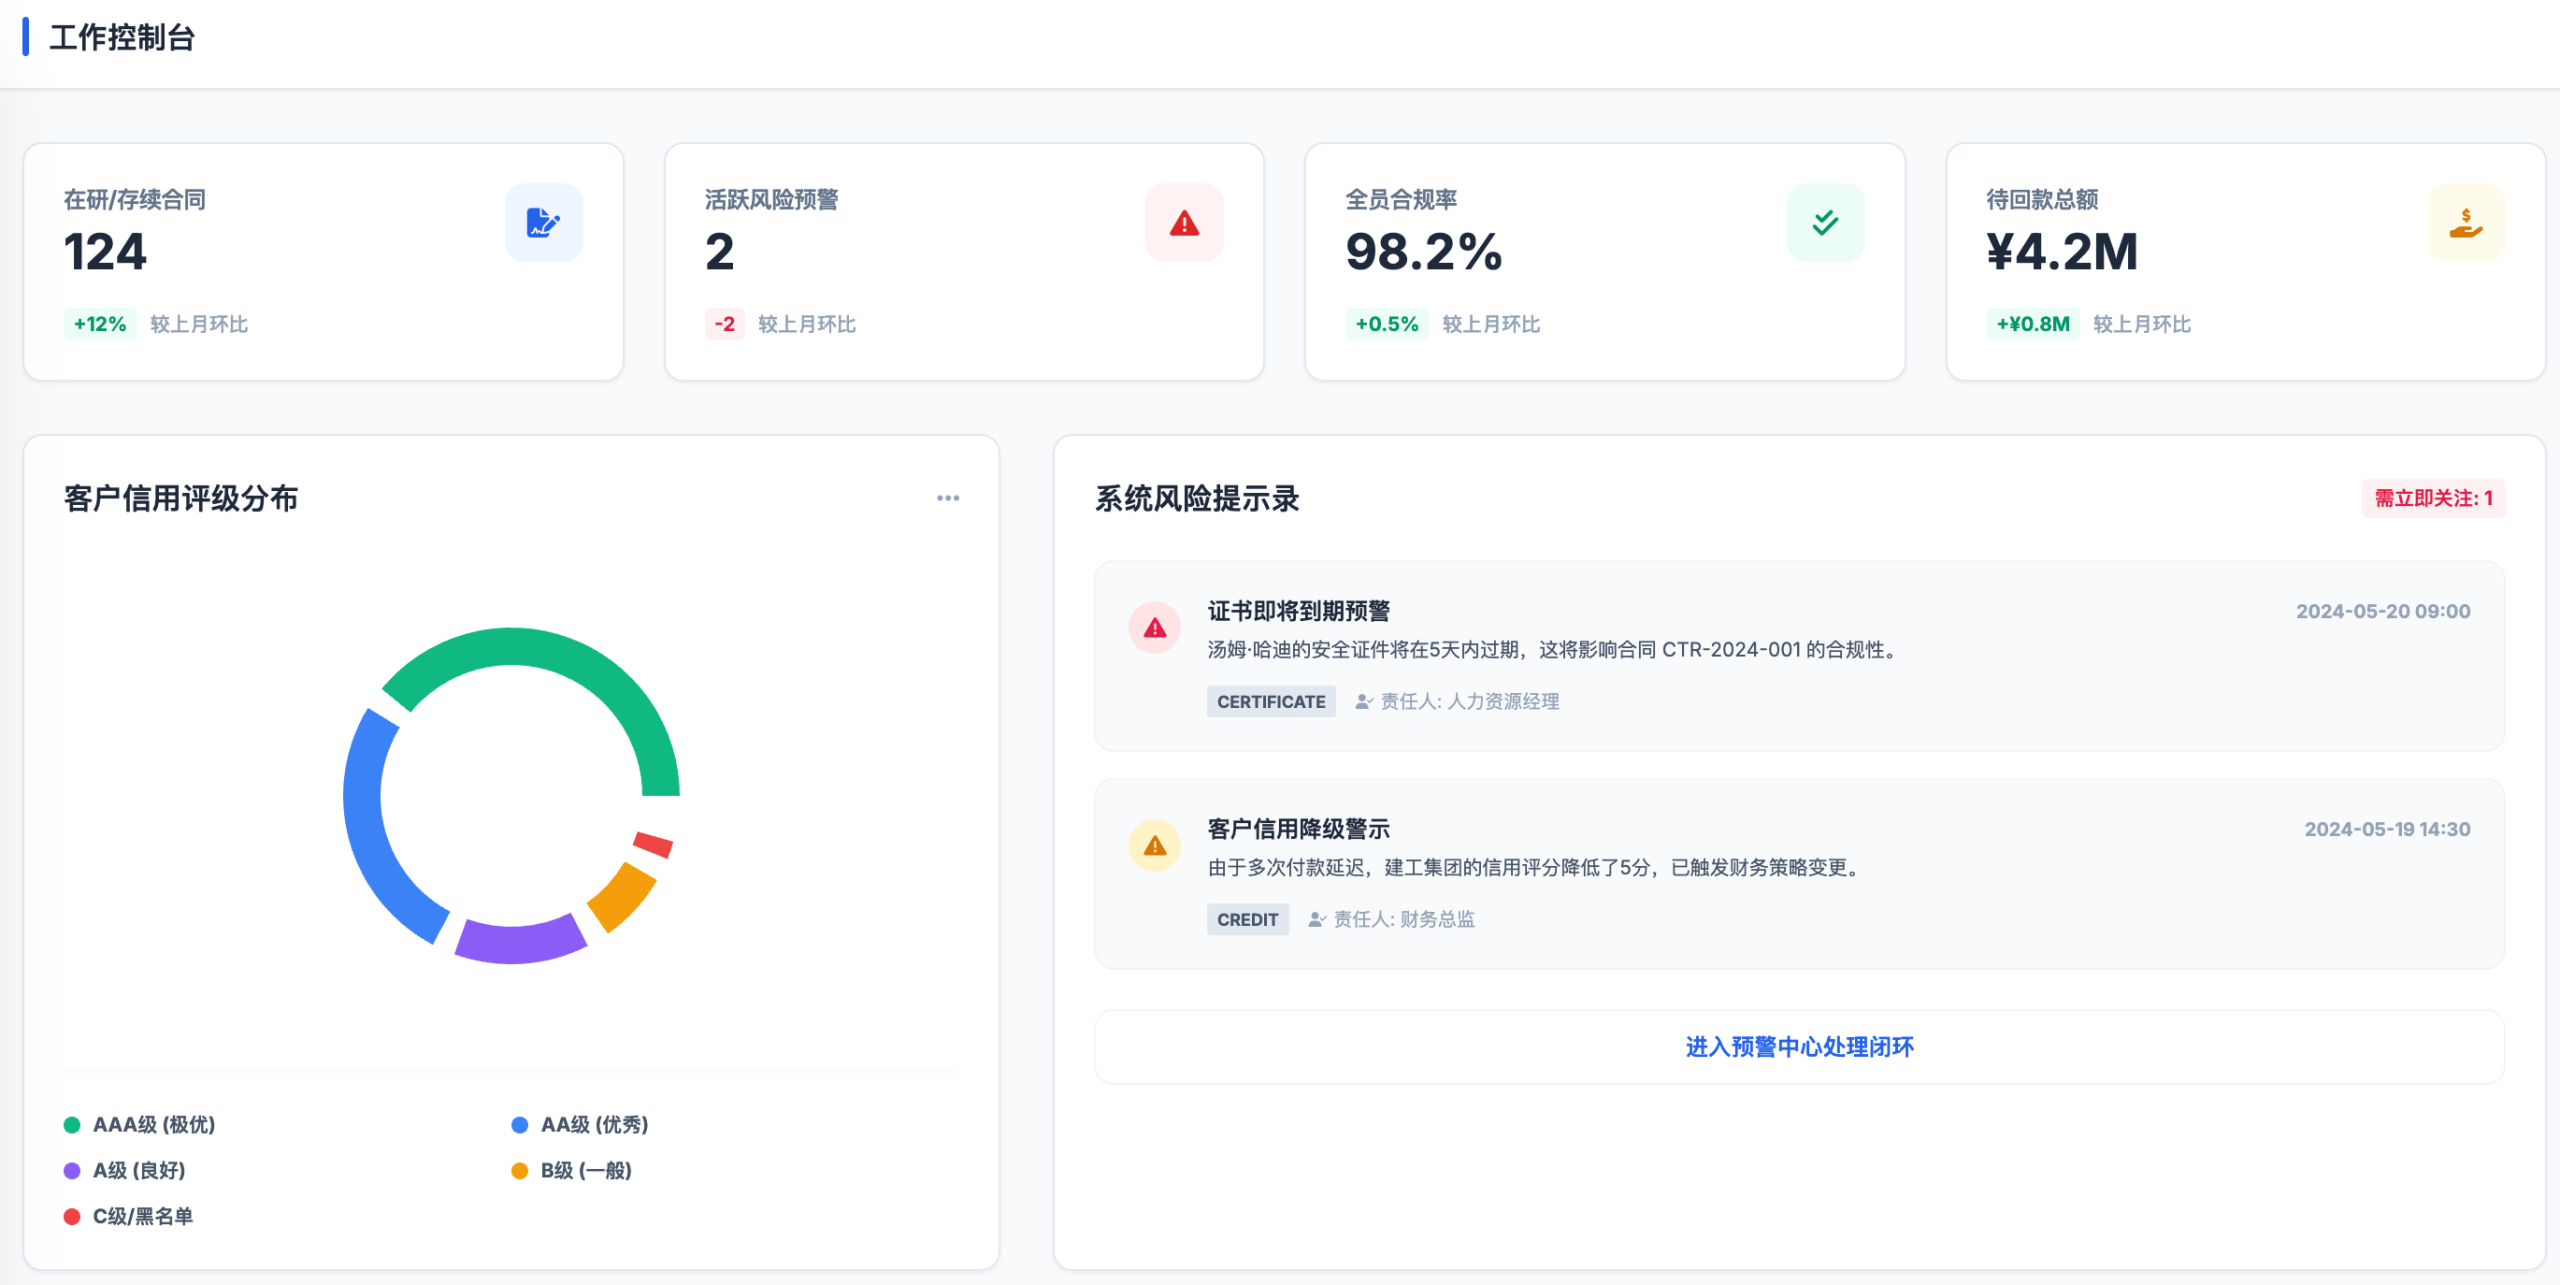The width and height of the screenshot is (2560, 1285).
Task: Click the 在研/存续合同 card label
Action: click(x=135, y=199)
